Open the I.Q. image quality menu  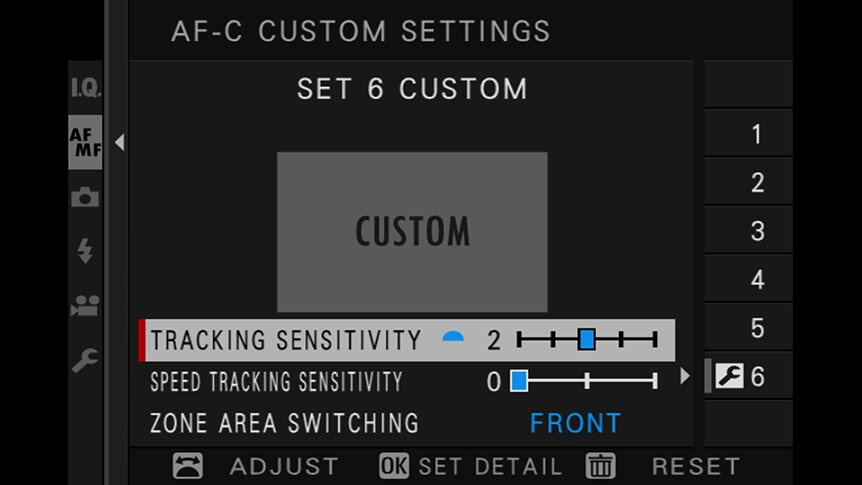85,87
